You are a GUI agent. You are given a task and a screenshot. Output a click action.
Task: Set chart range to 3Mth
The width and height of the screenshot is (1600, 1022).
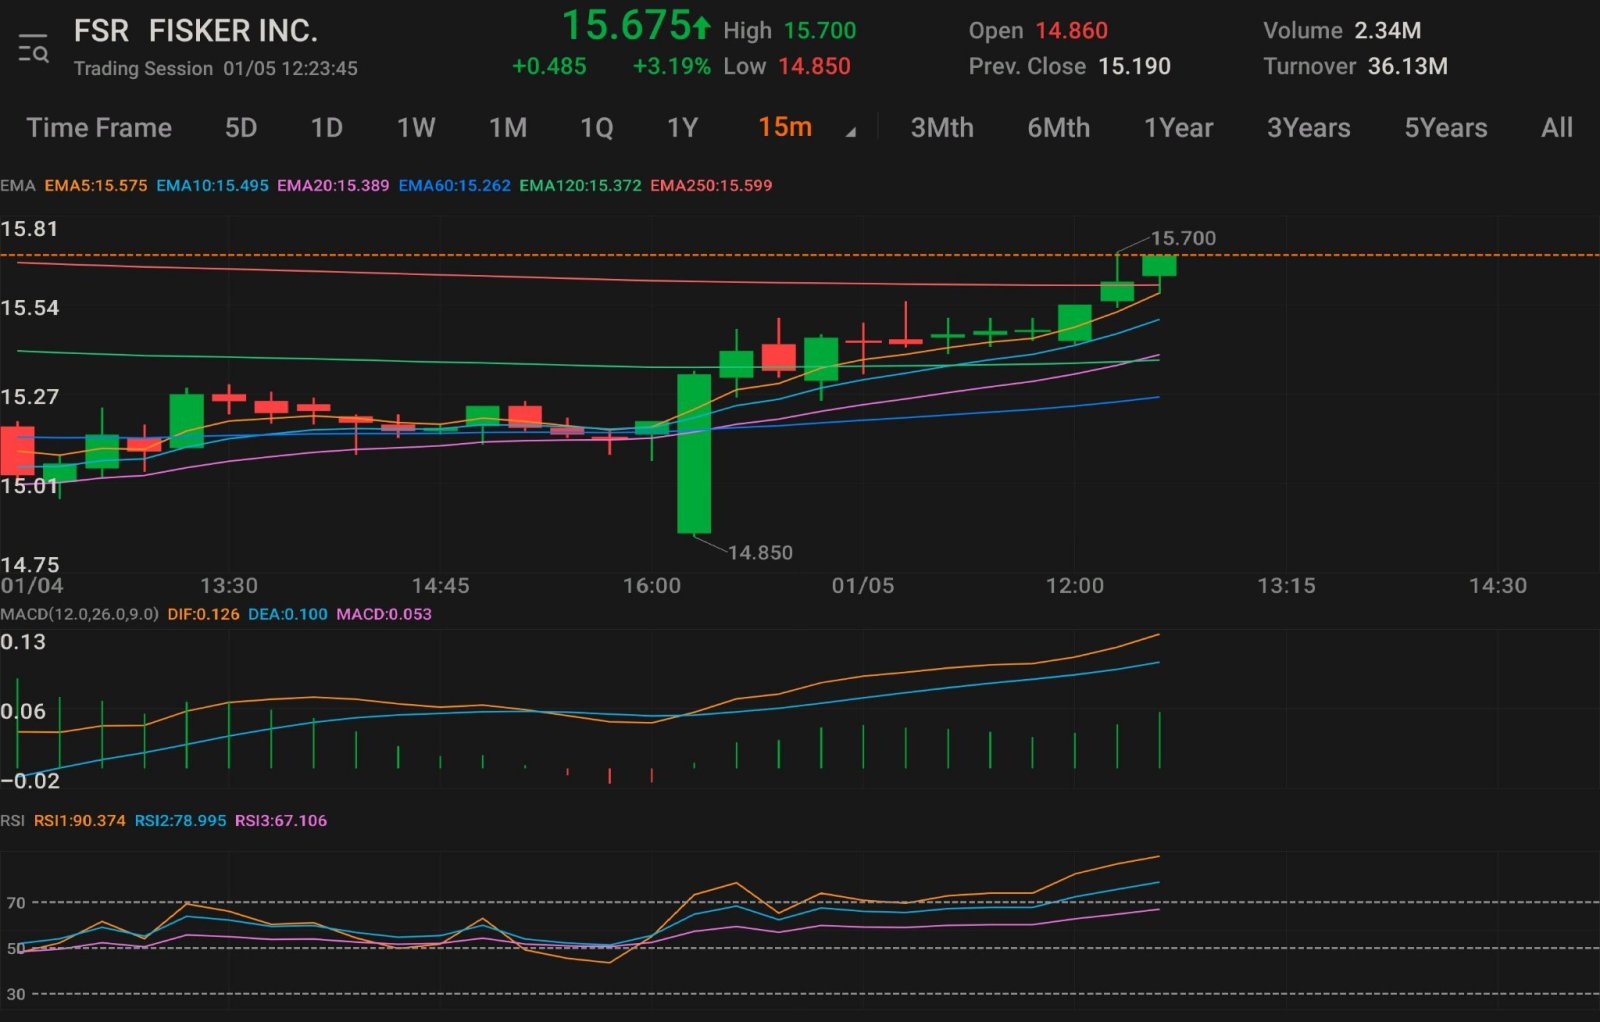tap(942, 128)
